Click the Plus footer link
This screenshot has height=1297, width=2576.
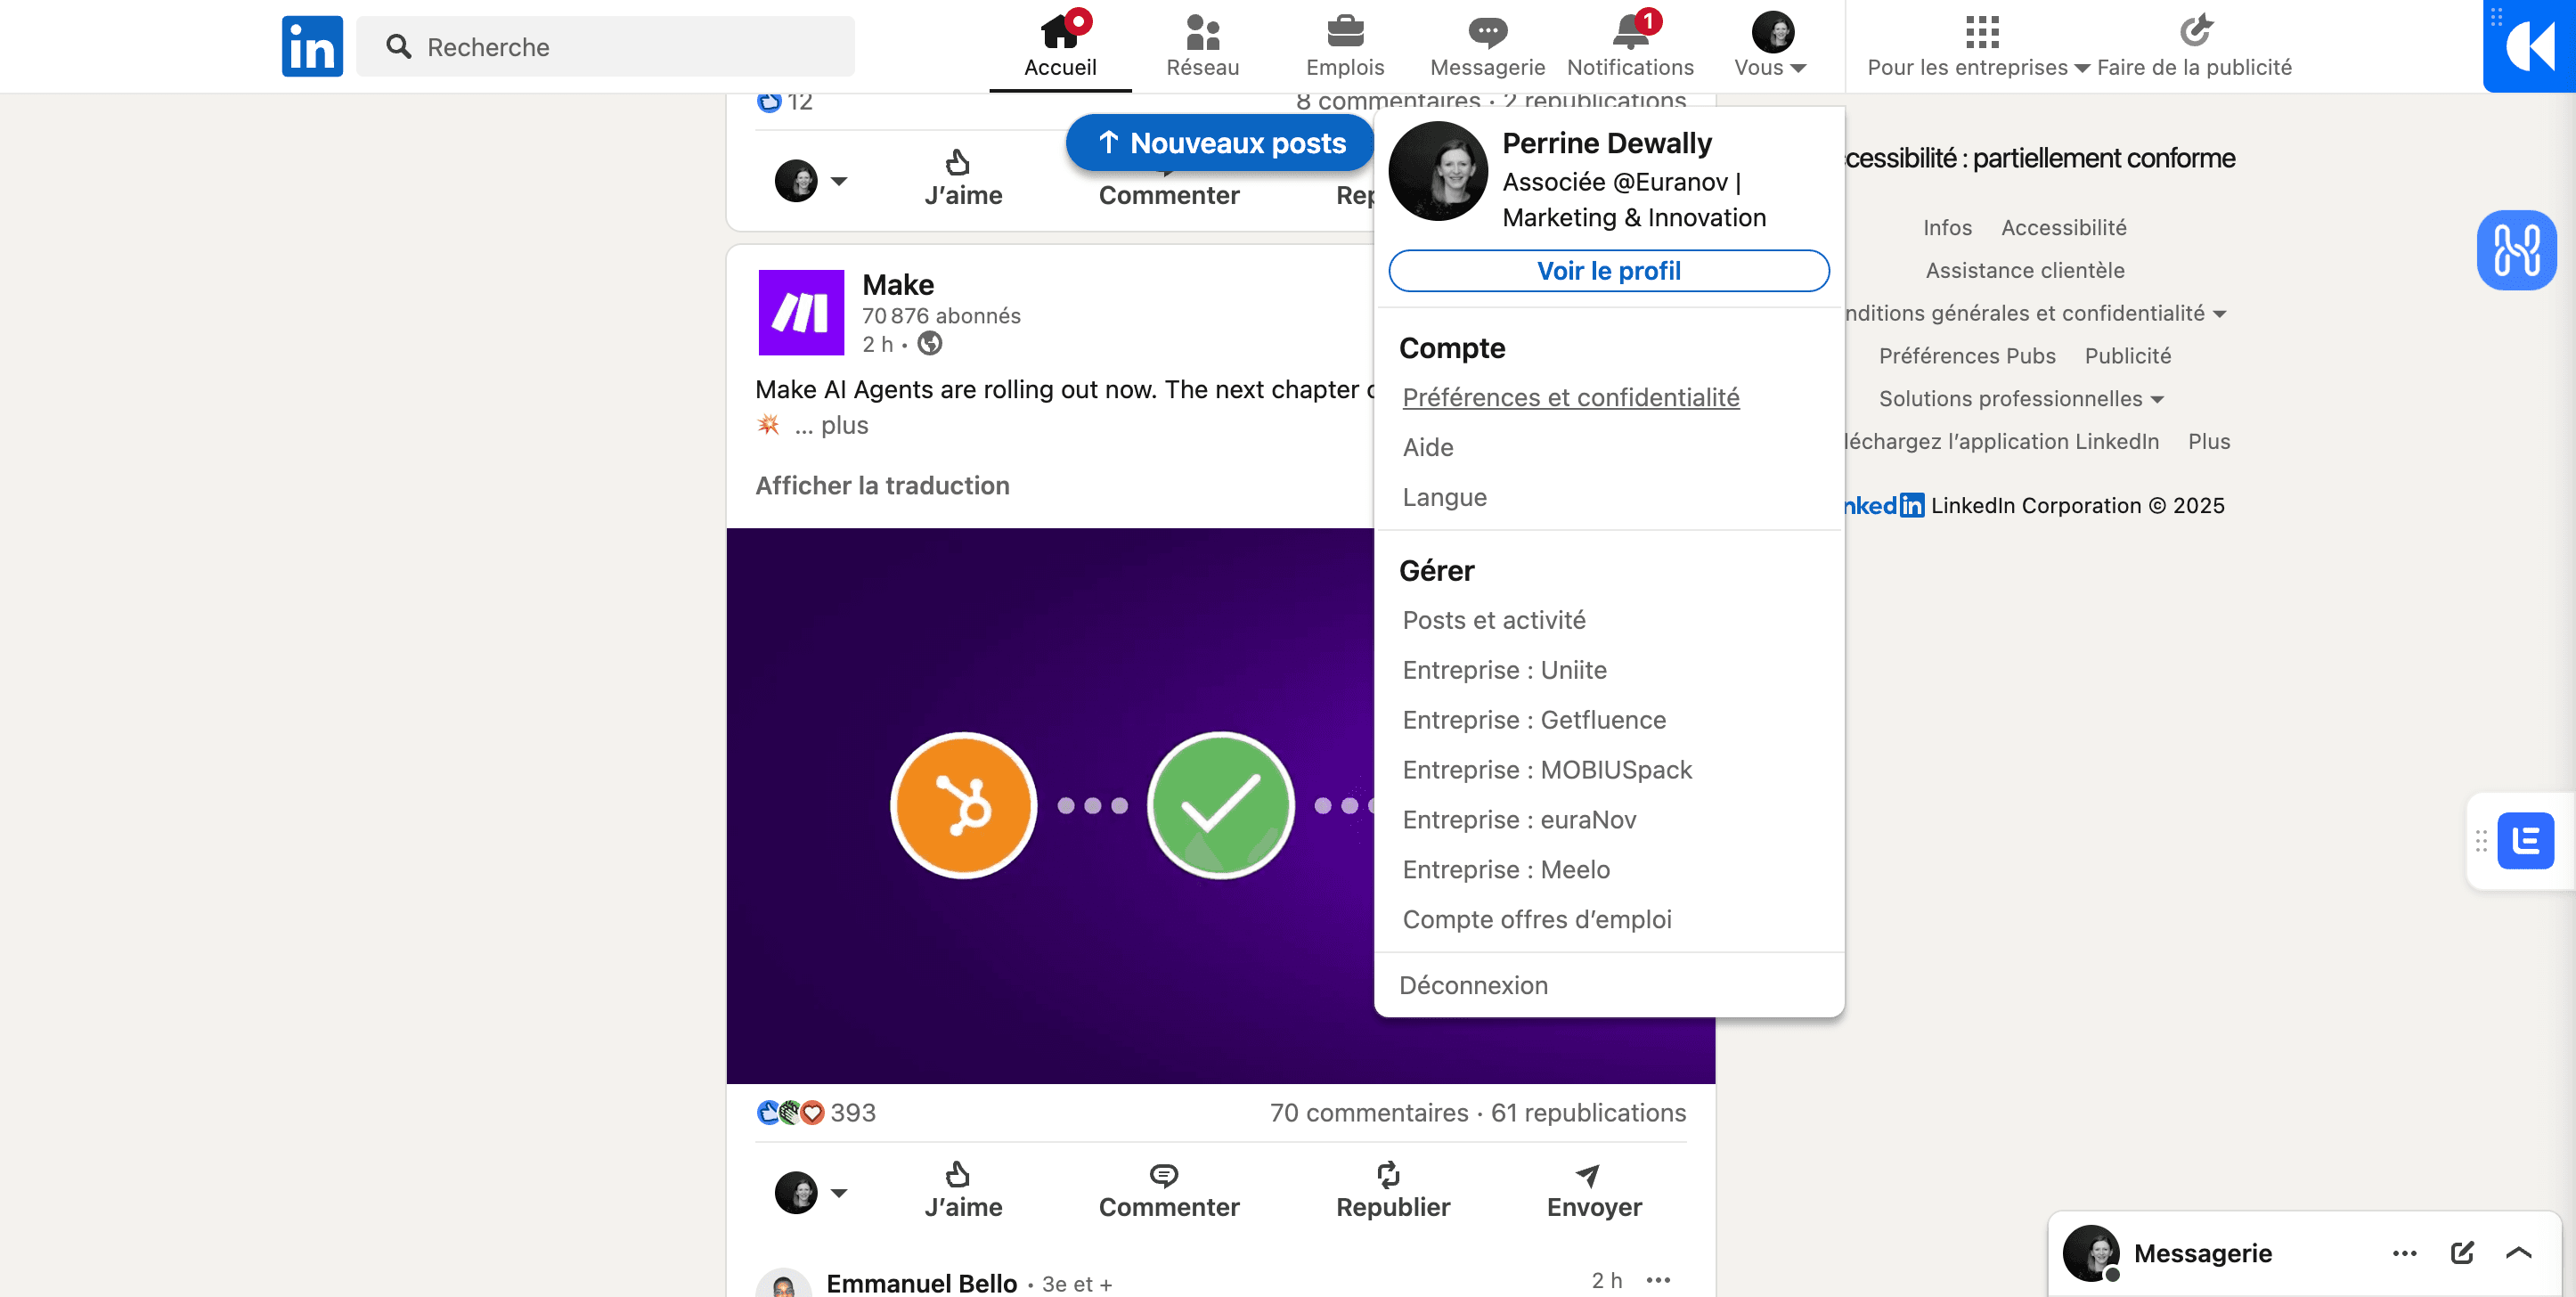(x=2208, y=441)
